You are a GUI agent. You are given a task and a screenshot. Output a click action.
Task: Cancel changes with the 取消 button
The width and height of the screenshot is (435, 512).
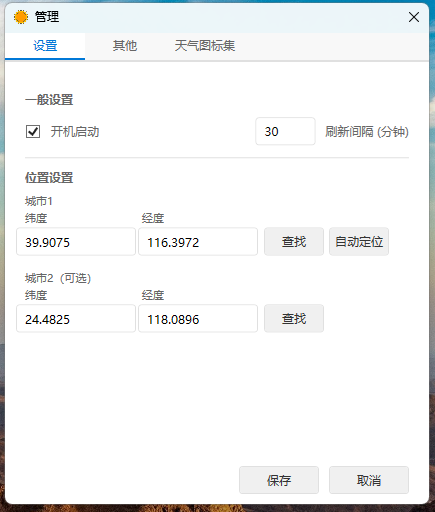pos(369,480)
